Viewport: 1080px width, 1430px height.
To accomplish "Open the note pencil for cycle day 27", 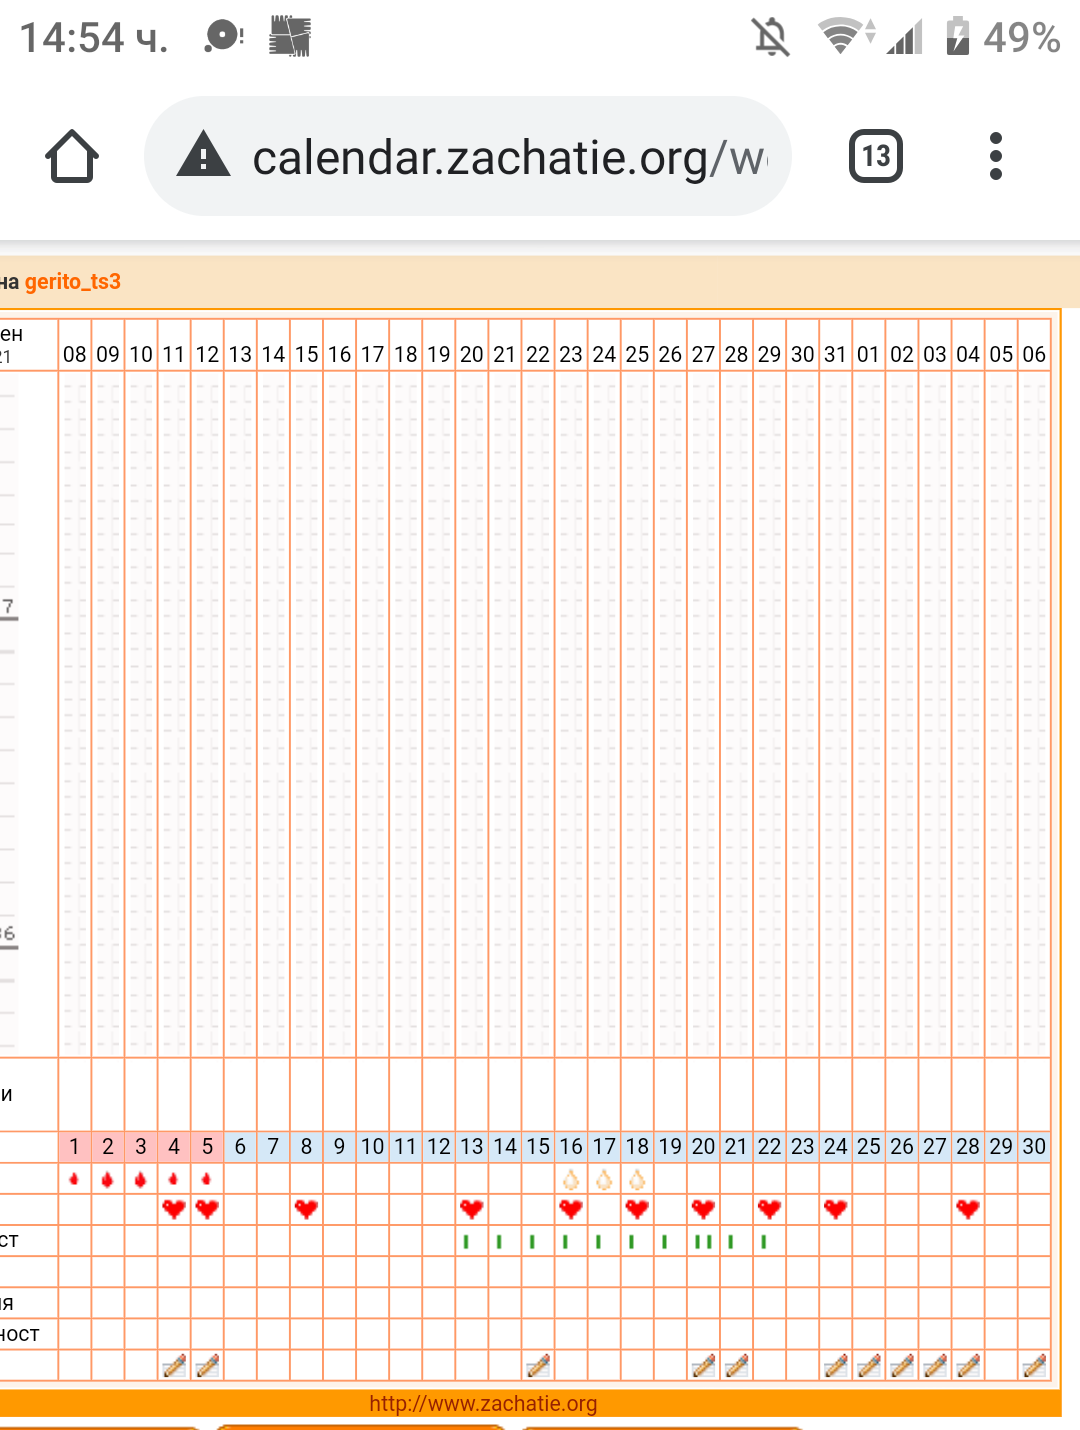I will tap(935, 1365).
